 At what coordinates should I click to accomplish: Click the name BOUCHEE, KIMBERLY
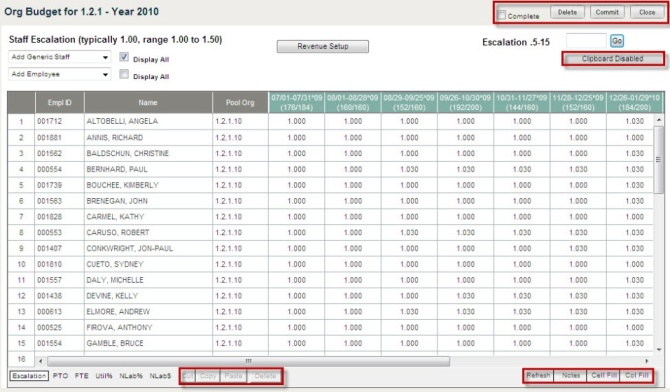123,185
